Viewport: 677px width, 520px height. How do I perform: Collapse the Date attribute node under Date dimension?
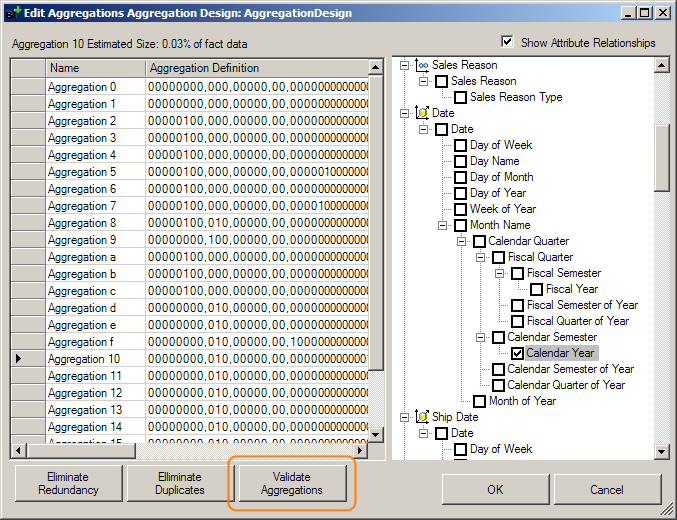[424, 129]
